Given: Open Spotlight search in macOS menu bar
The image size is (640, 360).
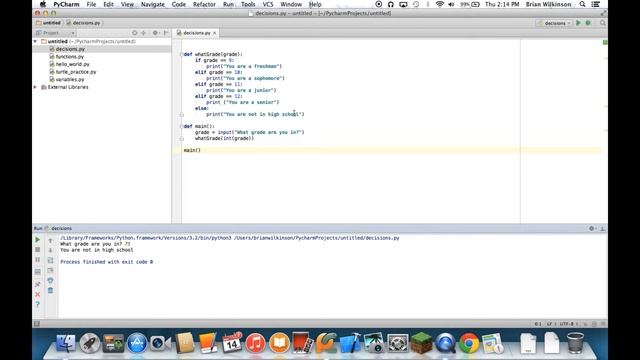Looking at the screenshot, I should 582,4.
